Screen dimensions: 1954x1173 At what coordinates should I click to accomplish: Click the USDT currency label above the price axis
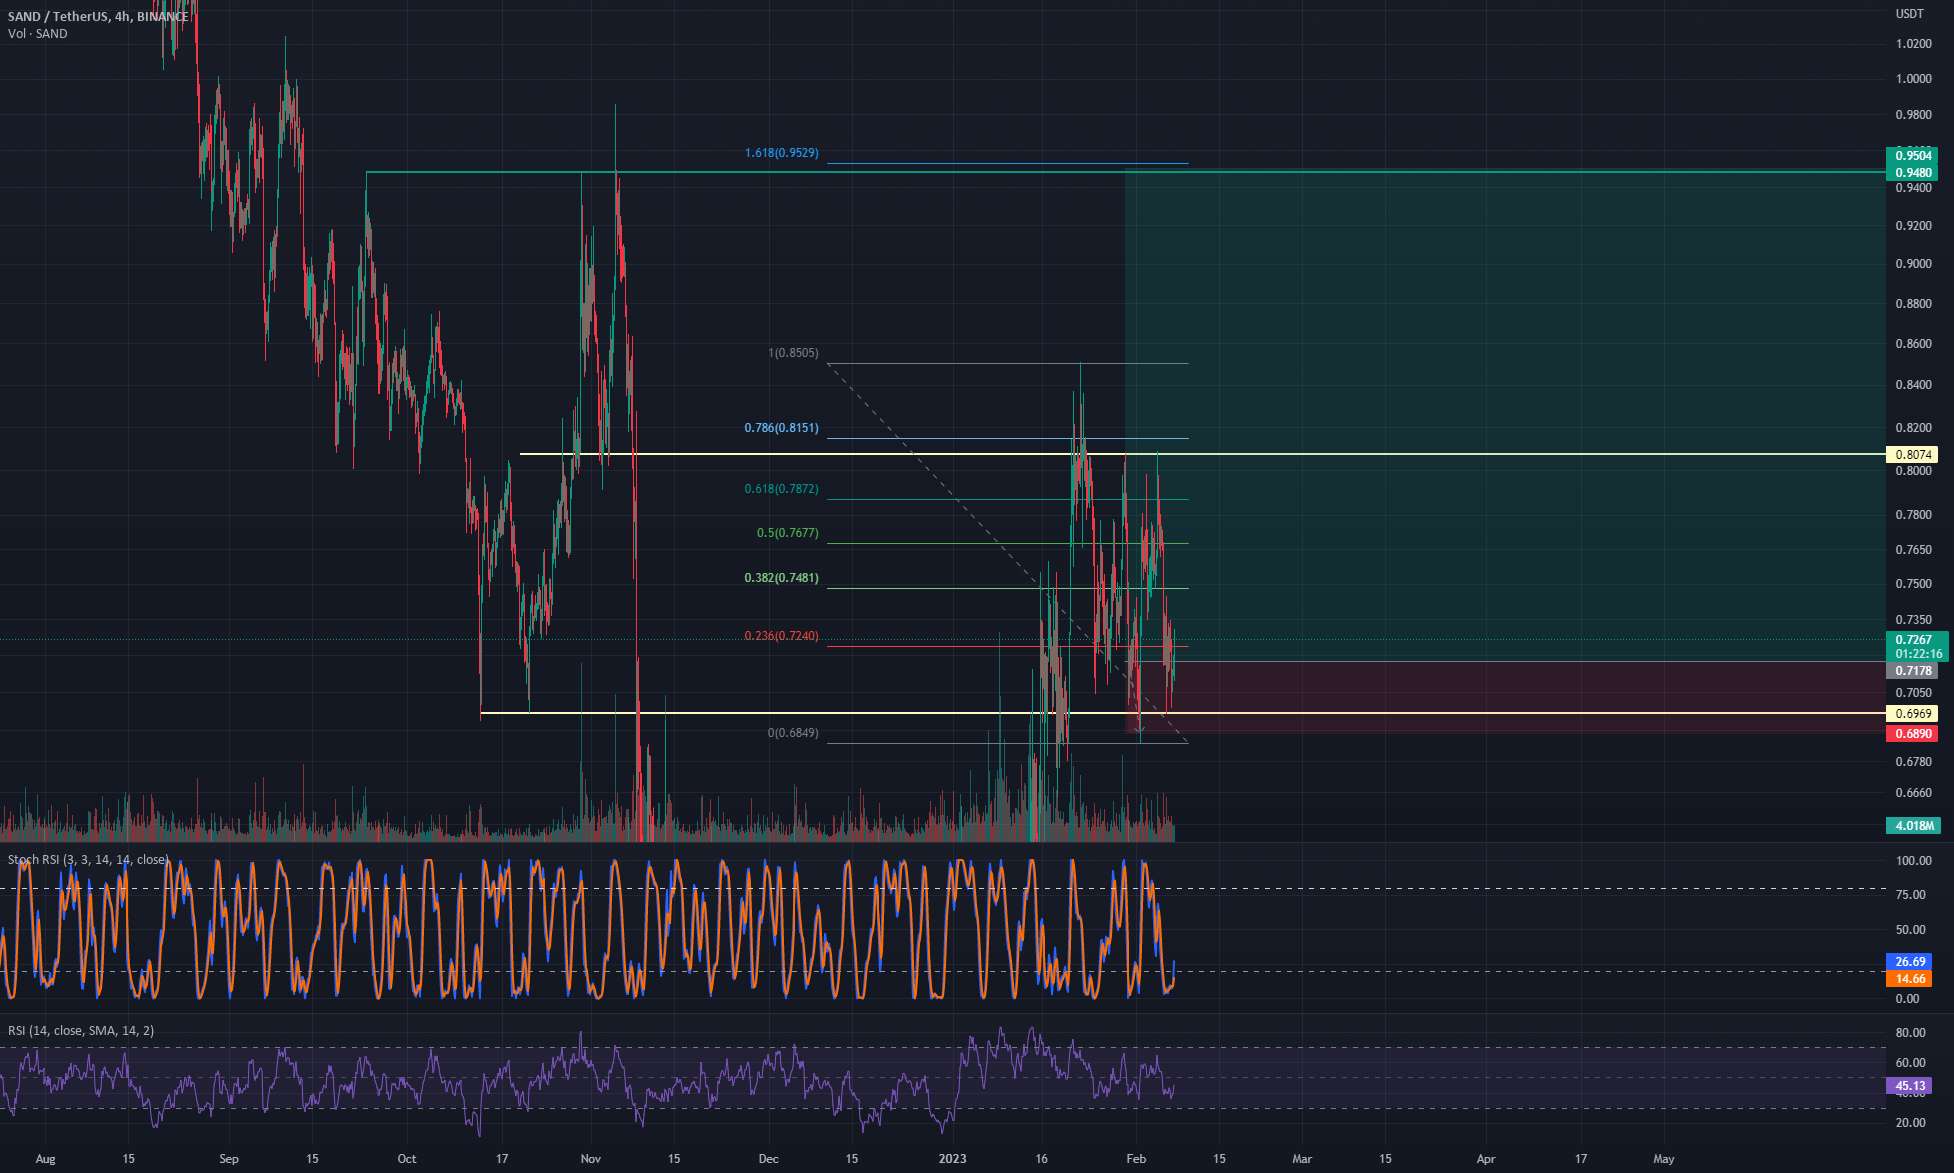[x=1909, y=14]
